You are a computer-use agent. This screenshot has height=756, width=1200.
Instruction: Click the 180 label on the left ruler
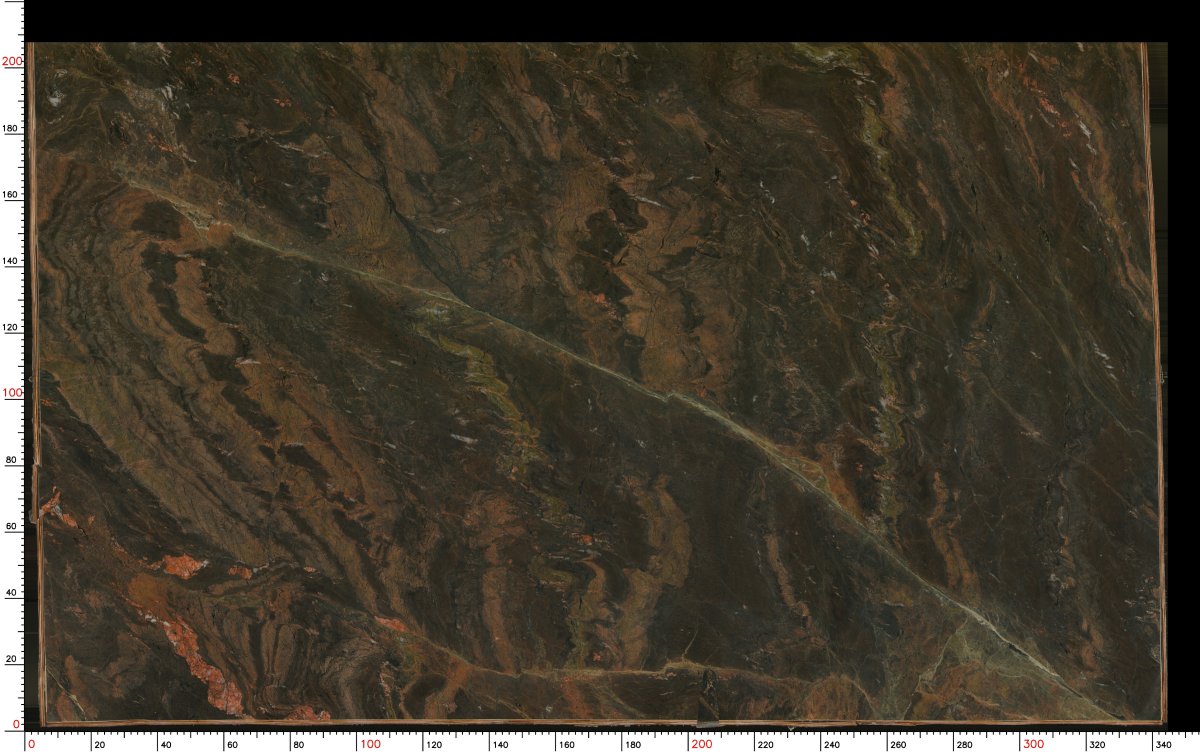click(x=12, y=128)
